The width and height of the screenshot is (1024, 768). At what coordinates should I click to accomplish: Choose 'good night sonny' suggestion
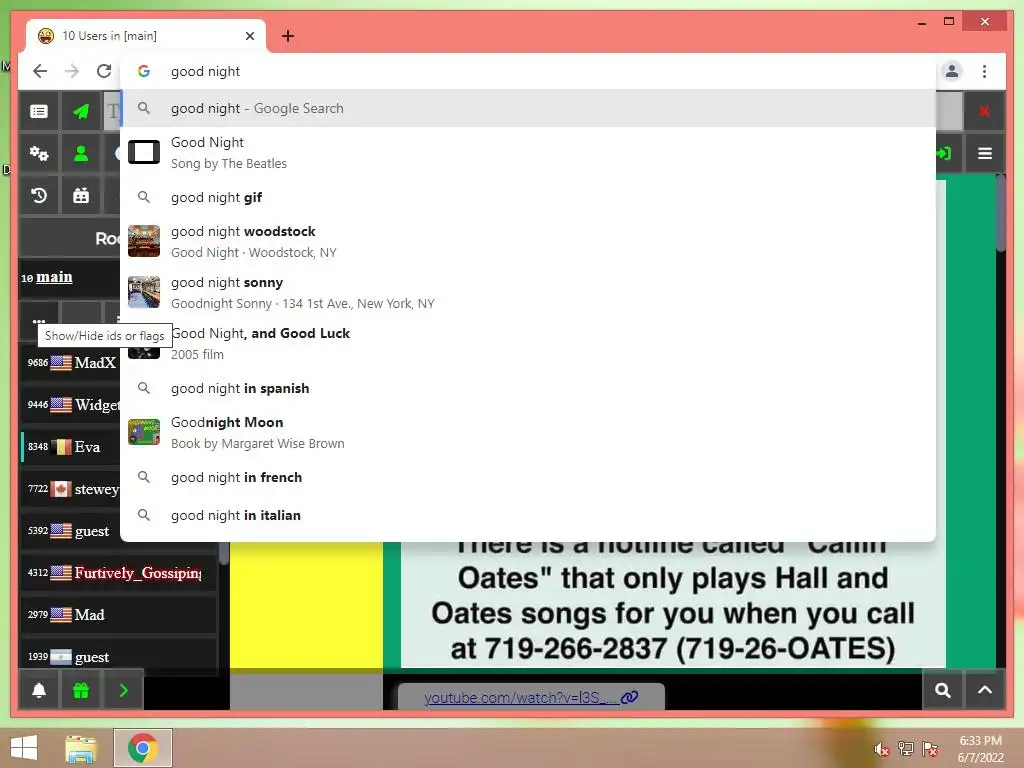pos(528,293)
